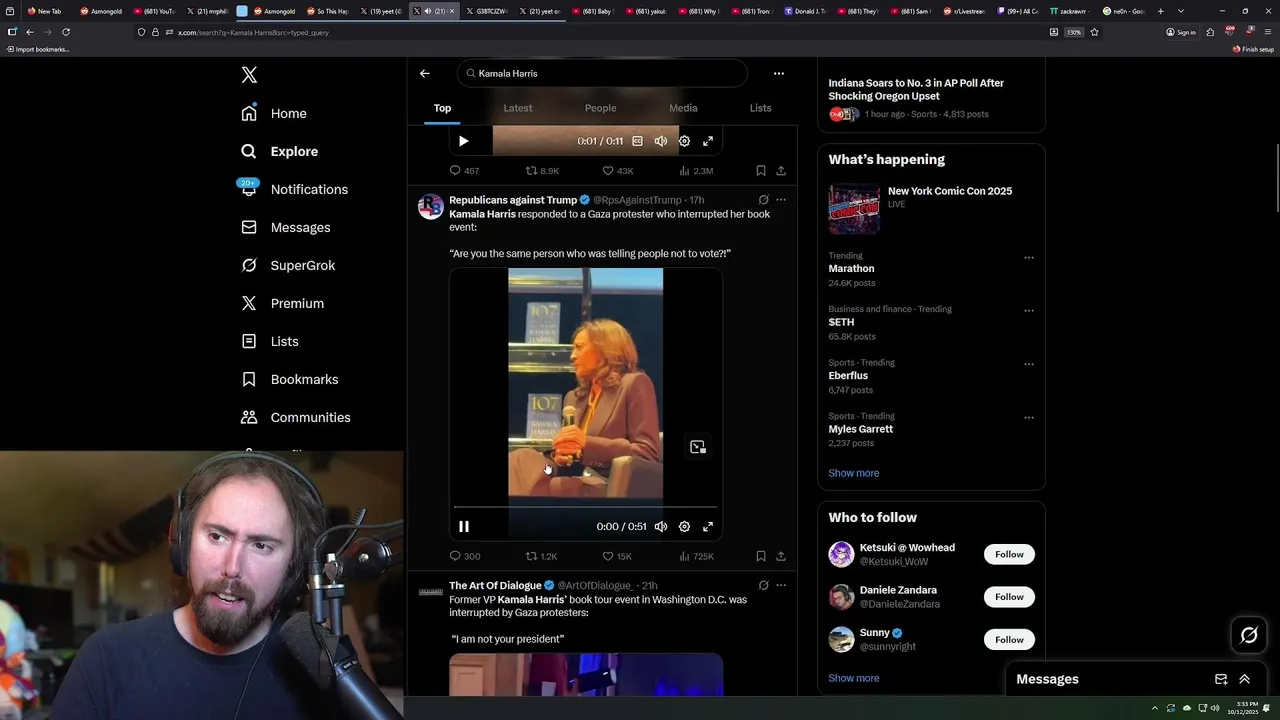This screenshot has width=1280, height=720.
Task: Reply to post with 300 comments
Action: [x=464, y=556]
